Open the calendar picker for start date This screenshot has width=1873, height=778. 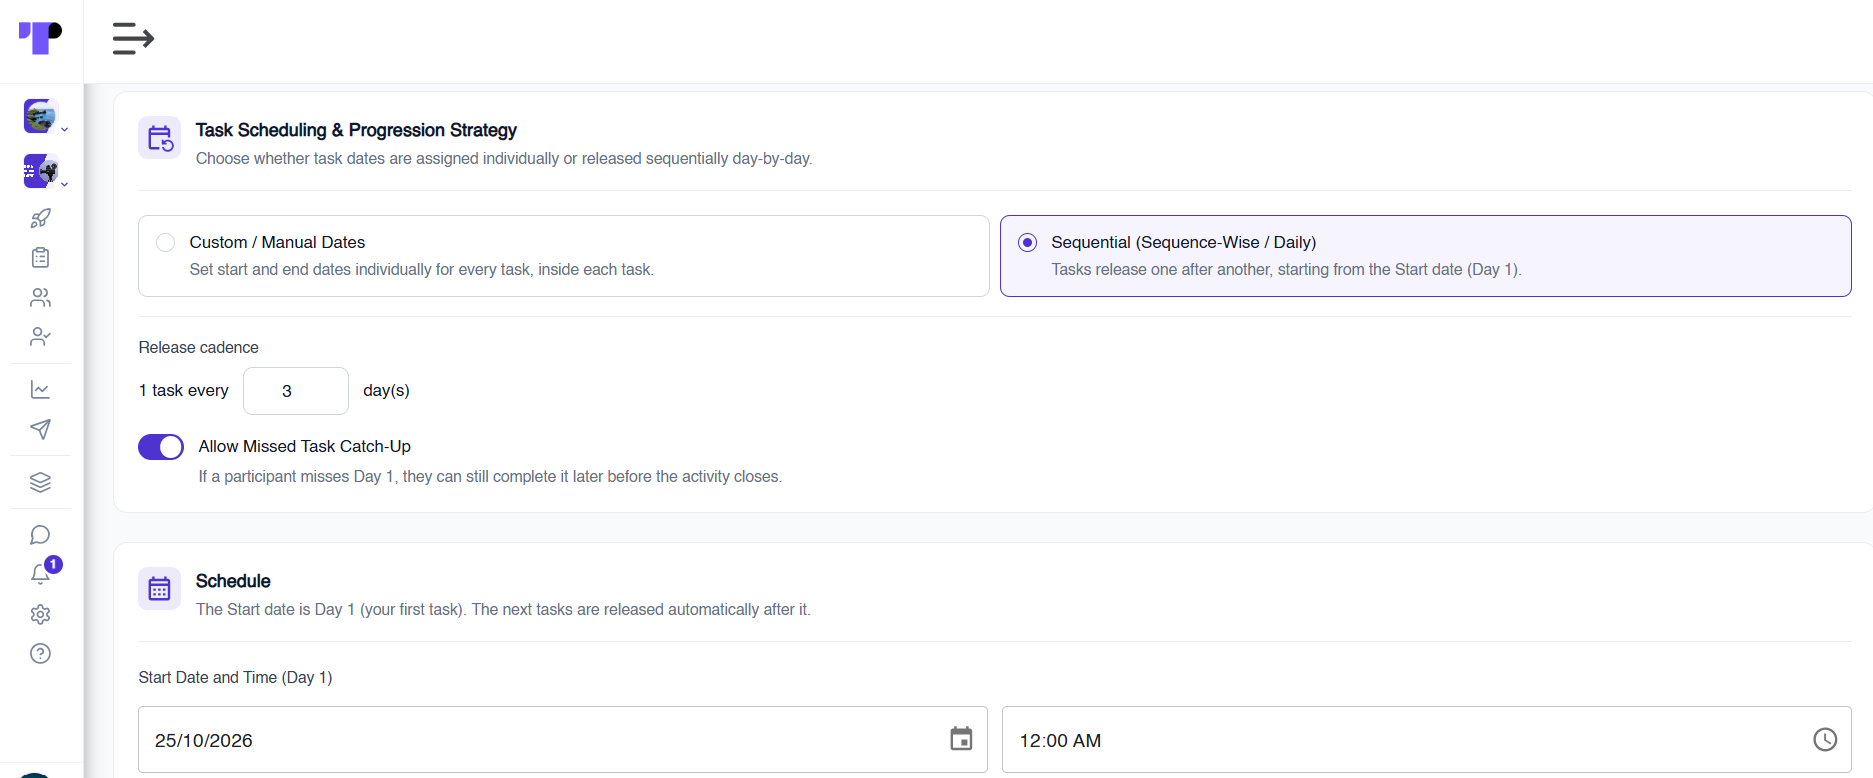point(961,739)
